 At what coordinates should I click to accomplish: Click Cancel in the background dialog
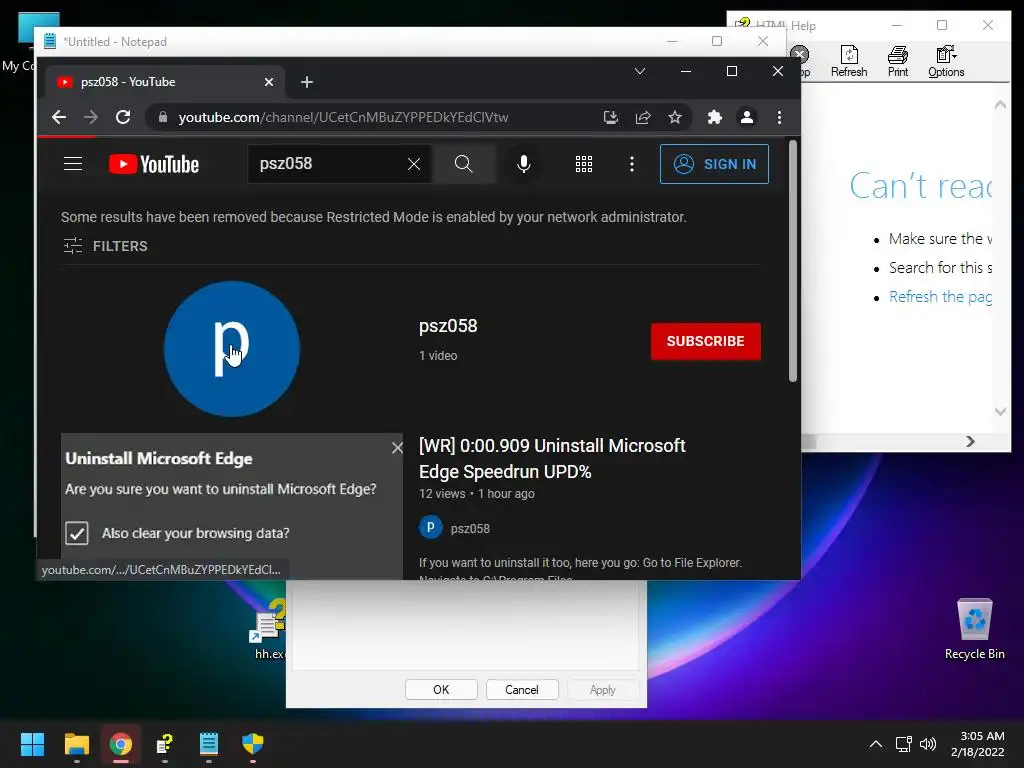[522, 690]
